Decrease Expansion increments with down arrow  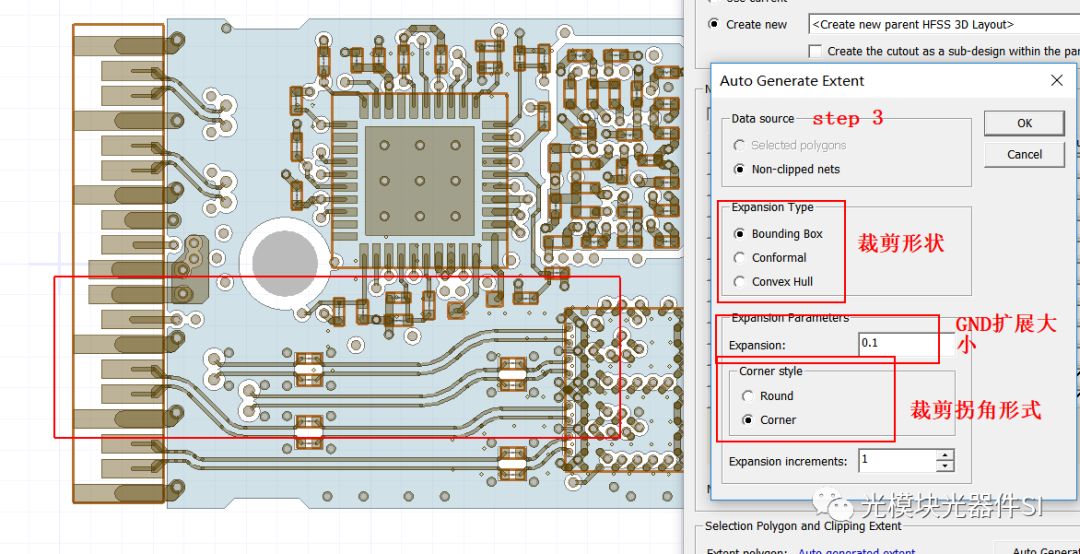click(945, 467)
